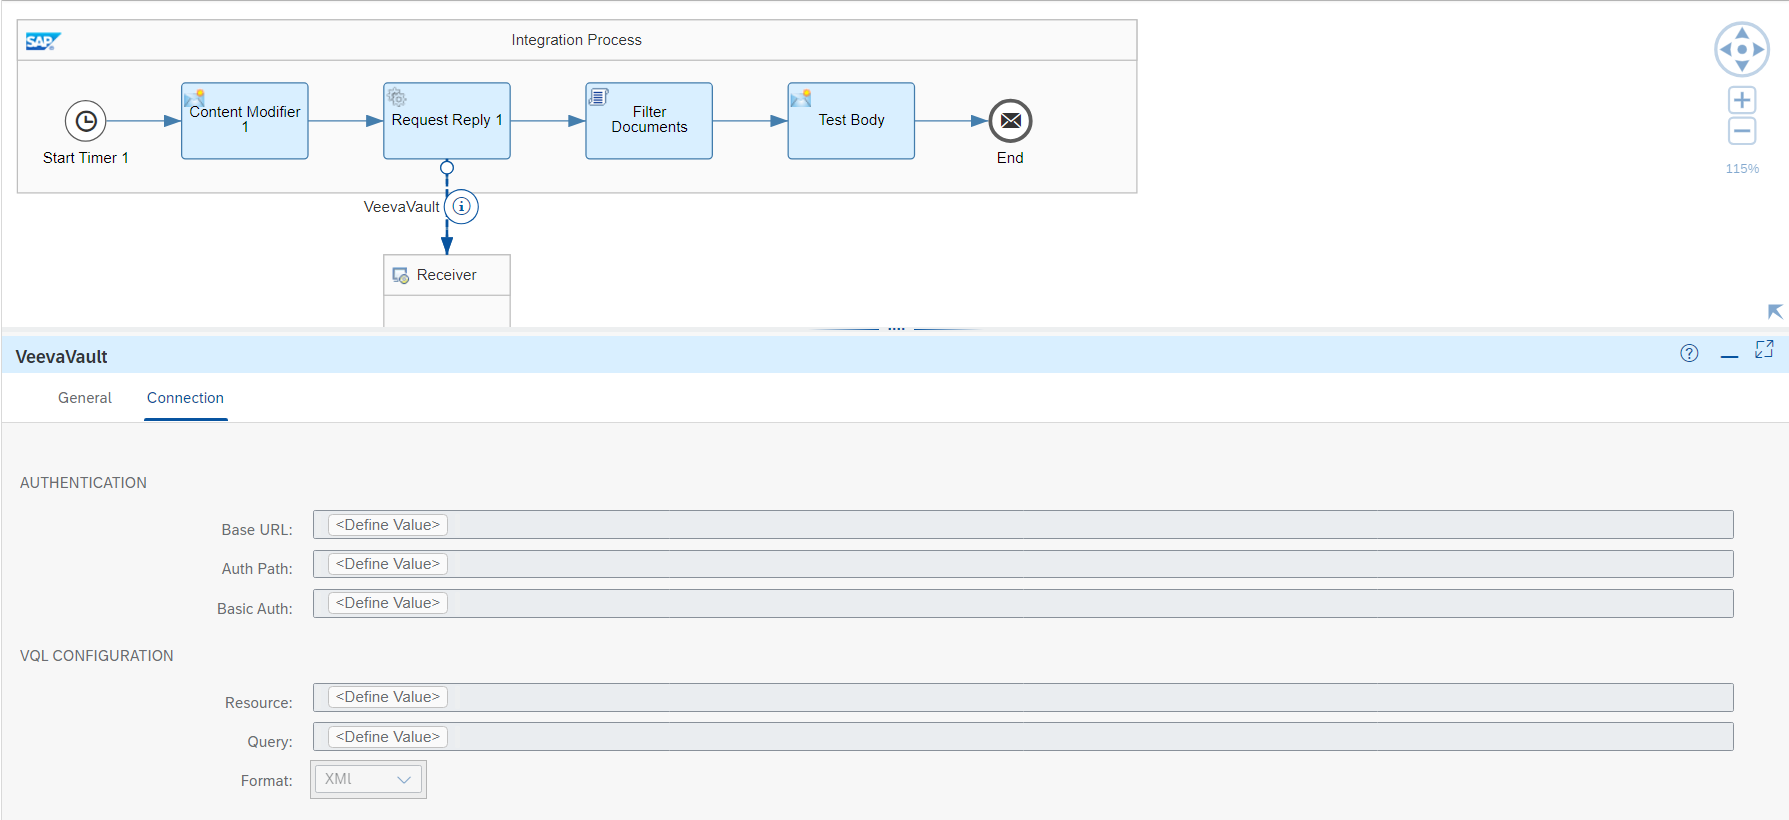Click the Query Define Value token
This screenshot has height=820, width=1789.
coord(388,737)
